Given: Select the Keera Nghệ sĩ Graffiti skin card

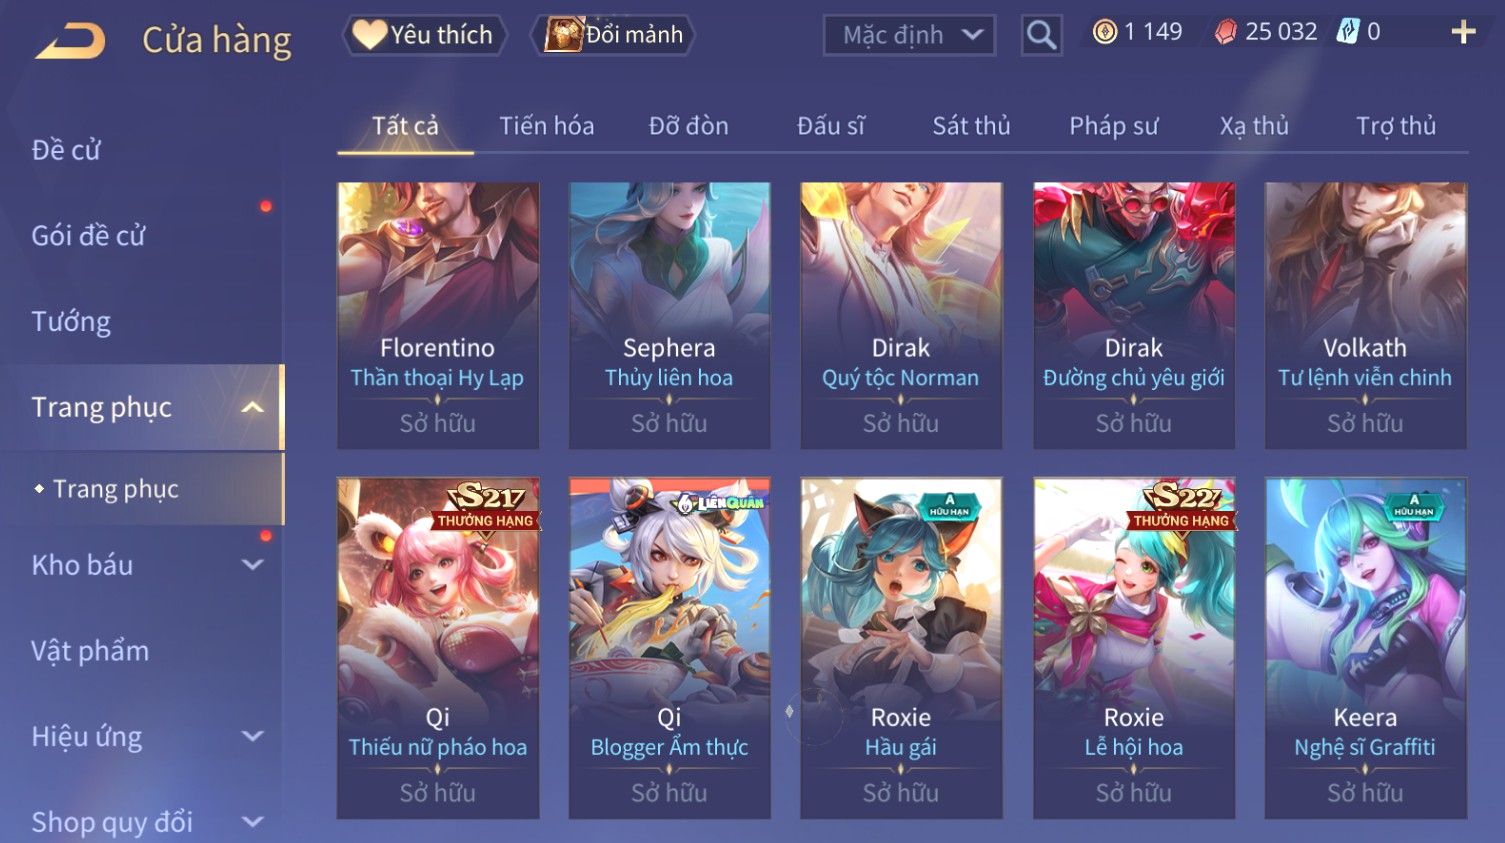Looking at the screenshot, I should 1365,648.
